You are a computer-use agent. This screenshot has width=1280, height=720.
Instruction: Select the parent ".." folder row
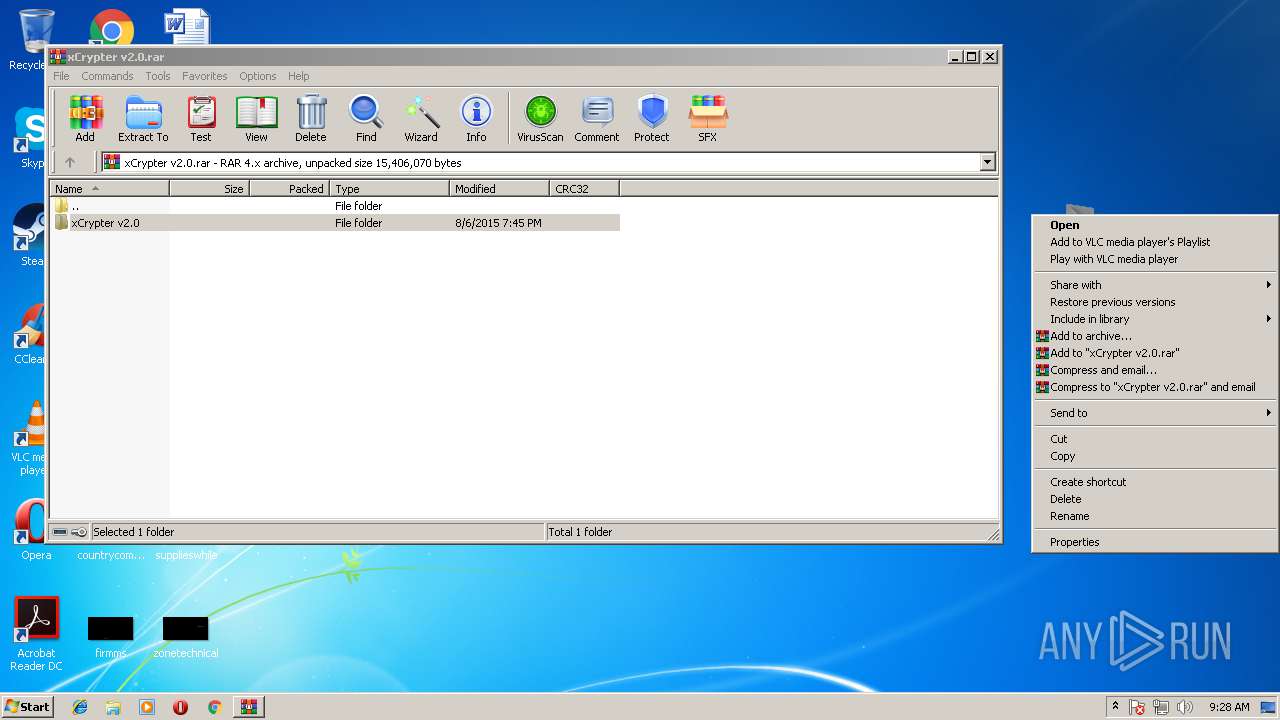[x=335, y=206]
